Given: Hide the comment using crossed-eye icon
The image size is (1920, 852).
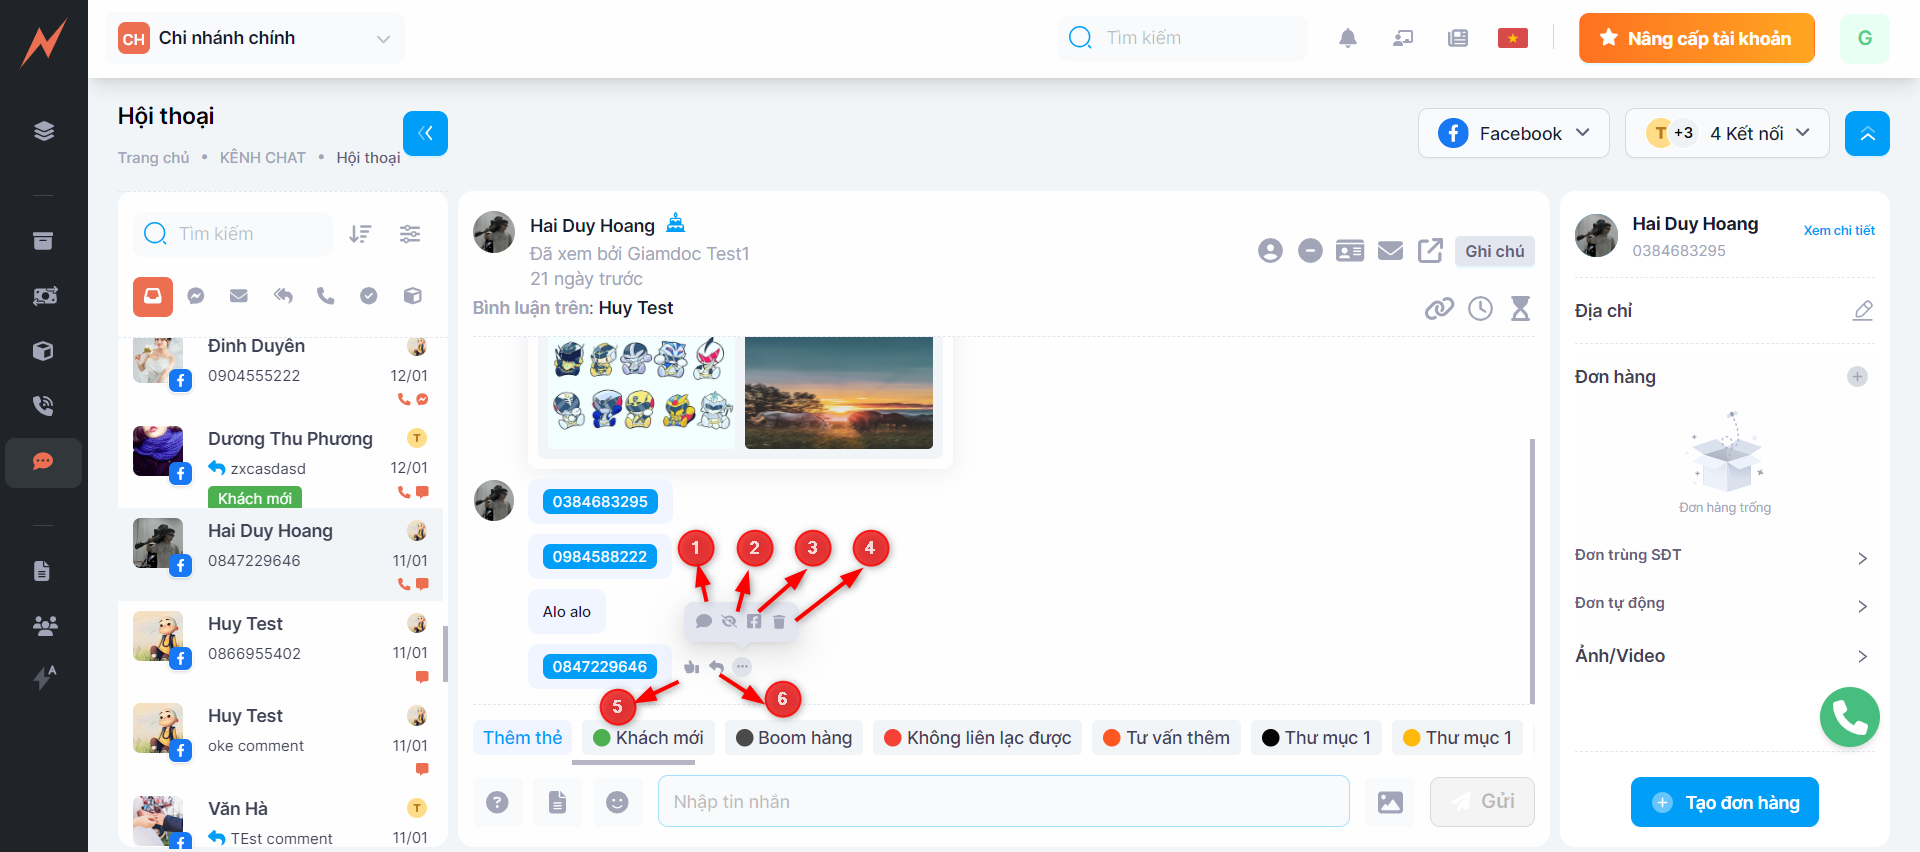Looking at the screenshot, I should point(729,622).
